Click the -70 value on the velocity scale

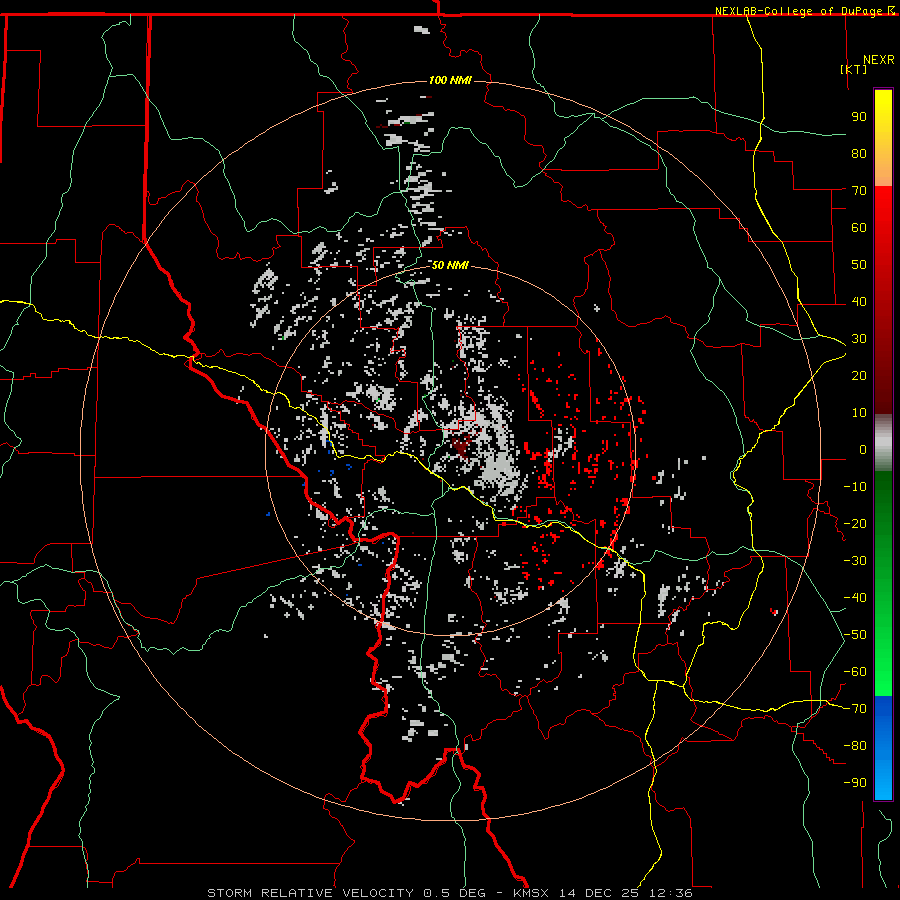point(855,709)
